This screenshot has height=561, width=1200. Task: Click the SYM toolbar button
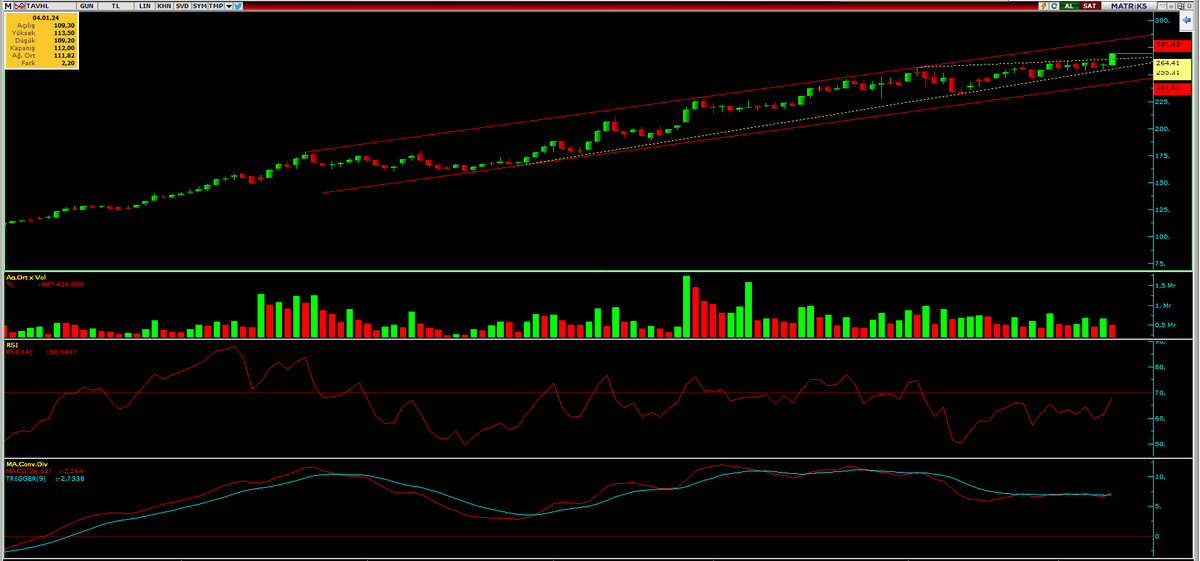coord(200,6)
